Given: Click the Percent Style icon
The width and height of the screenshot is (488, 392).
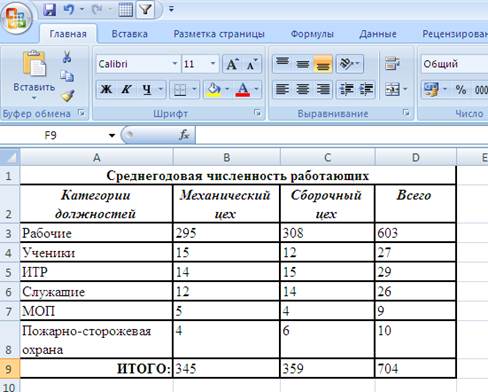Looking at the screenshot, I should point(461,89).
